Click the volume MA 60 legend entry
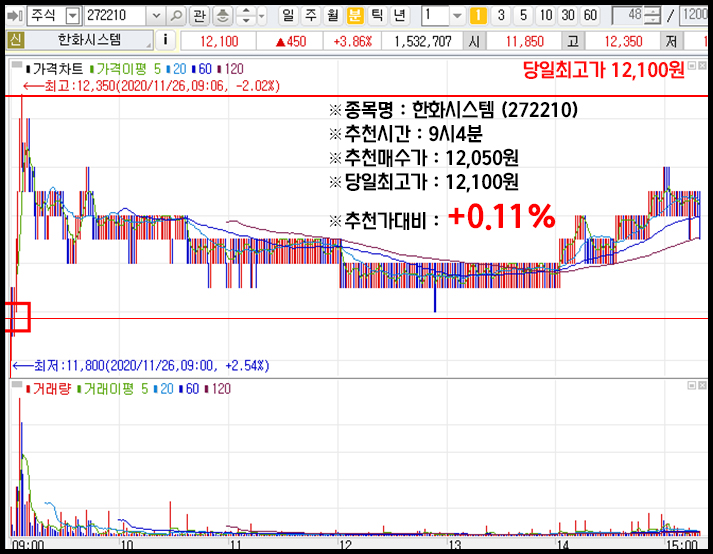This screenshot has height=554, width=713. tap(189, 389)
